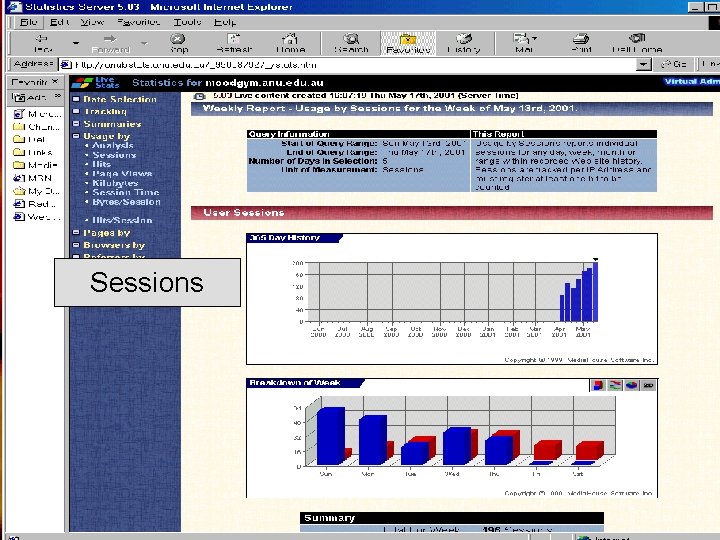Open the Forward button history dropdown

[144, 43]
